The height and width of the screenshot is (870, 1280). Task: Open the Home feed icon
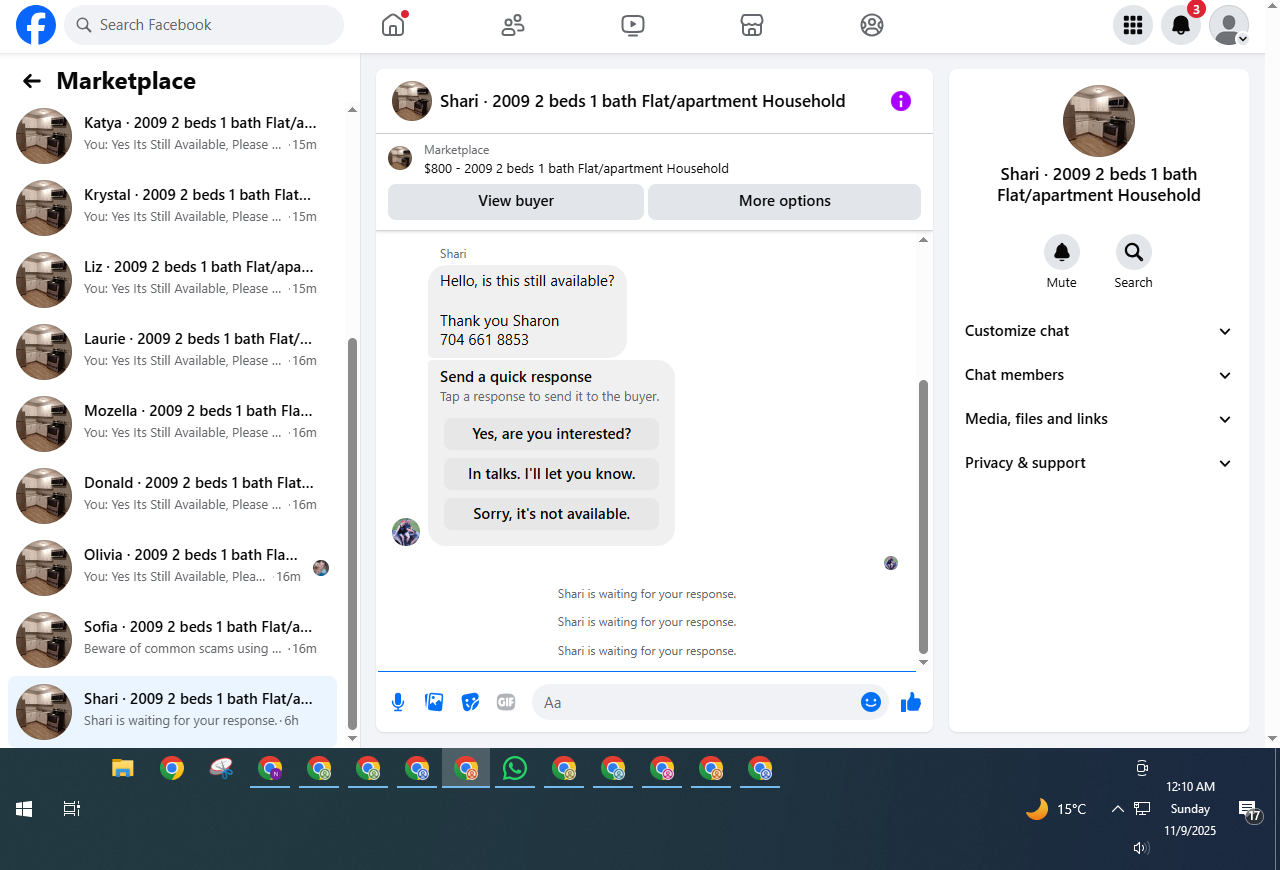[x=393, y=25]
